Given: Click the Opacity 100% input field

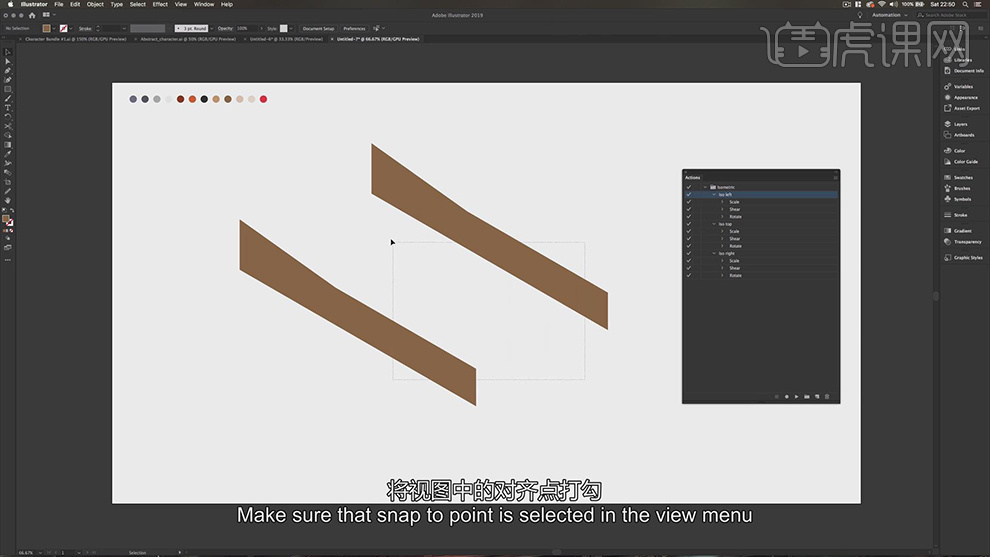Looking at the screenshot, I should coord(246,28).
